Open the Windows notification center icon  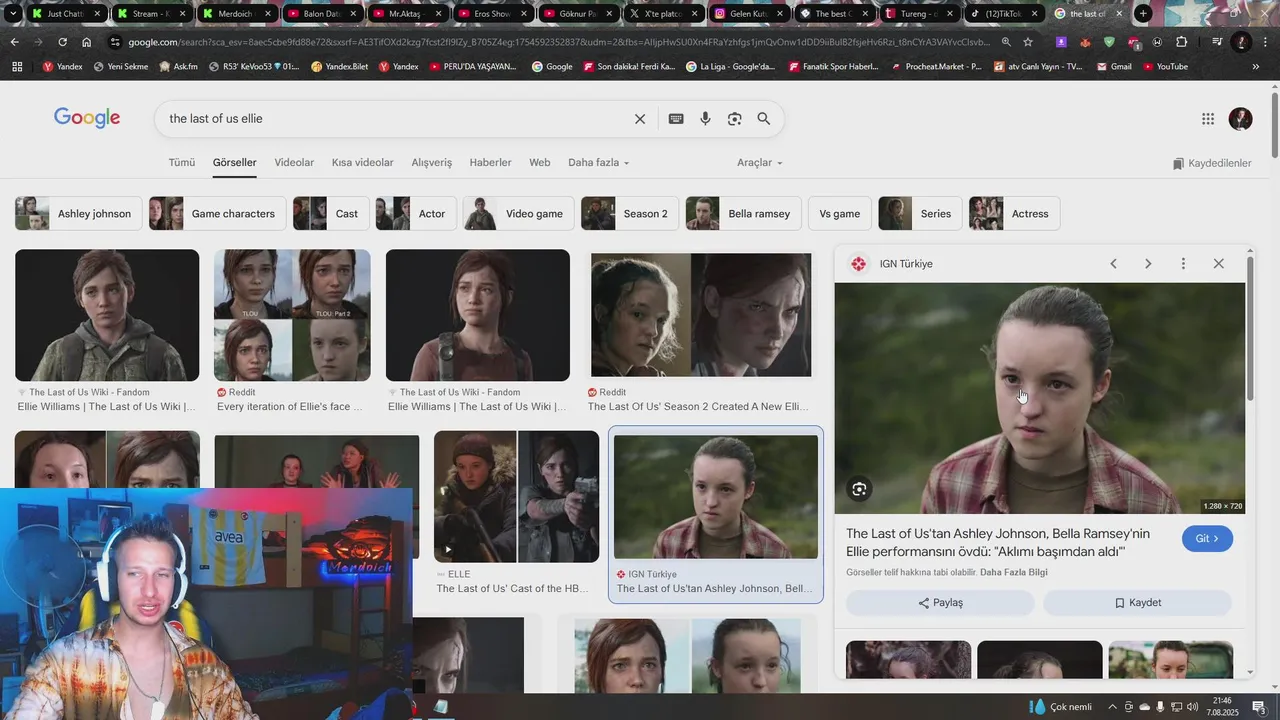point(1260,706)
